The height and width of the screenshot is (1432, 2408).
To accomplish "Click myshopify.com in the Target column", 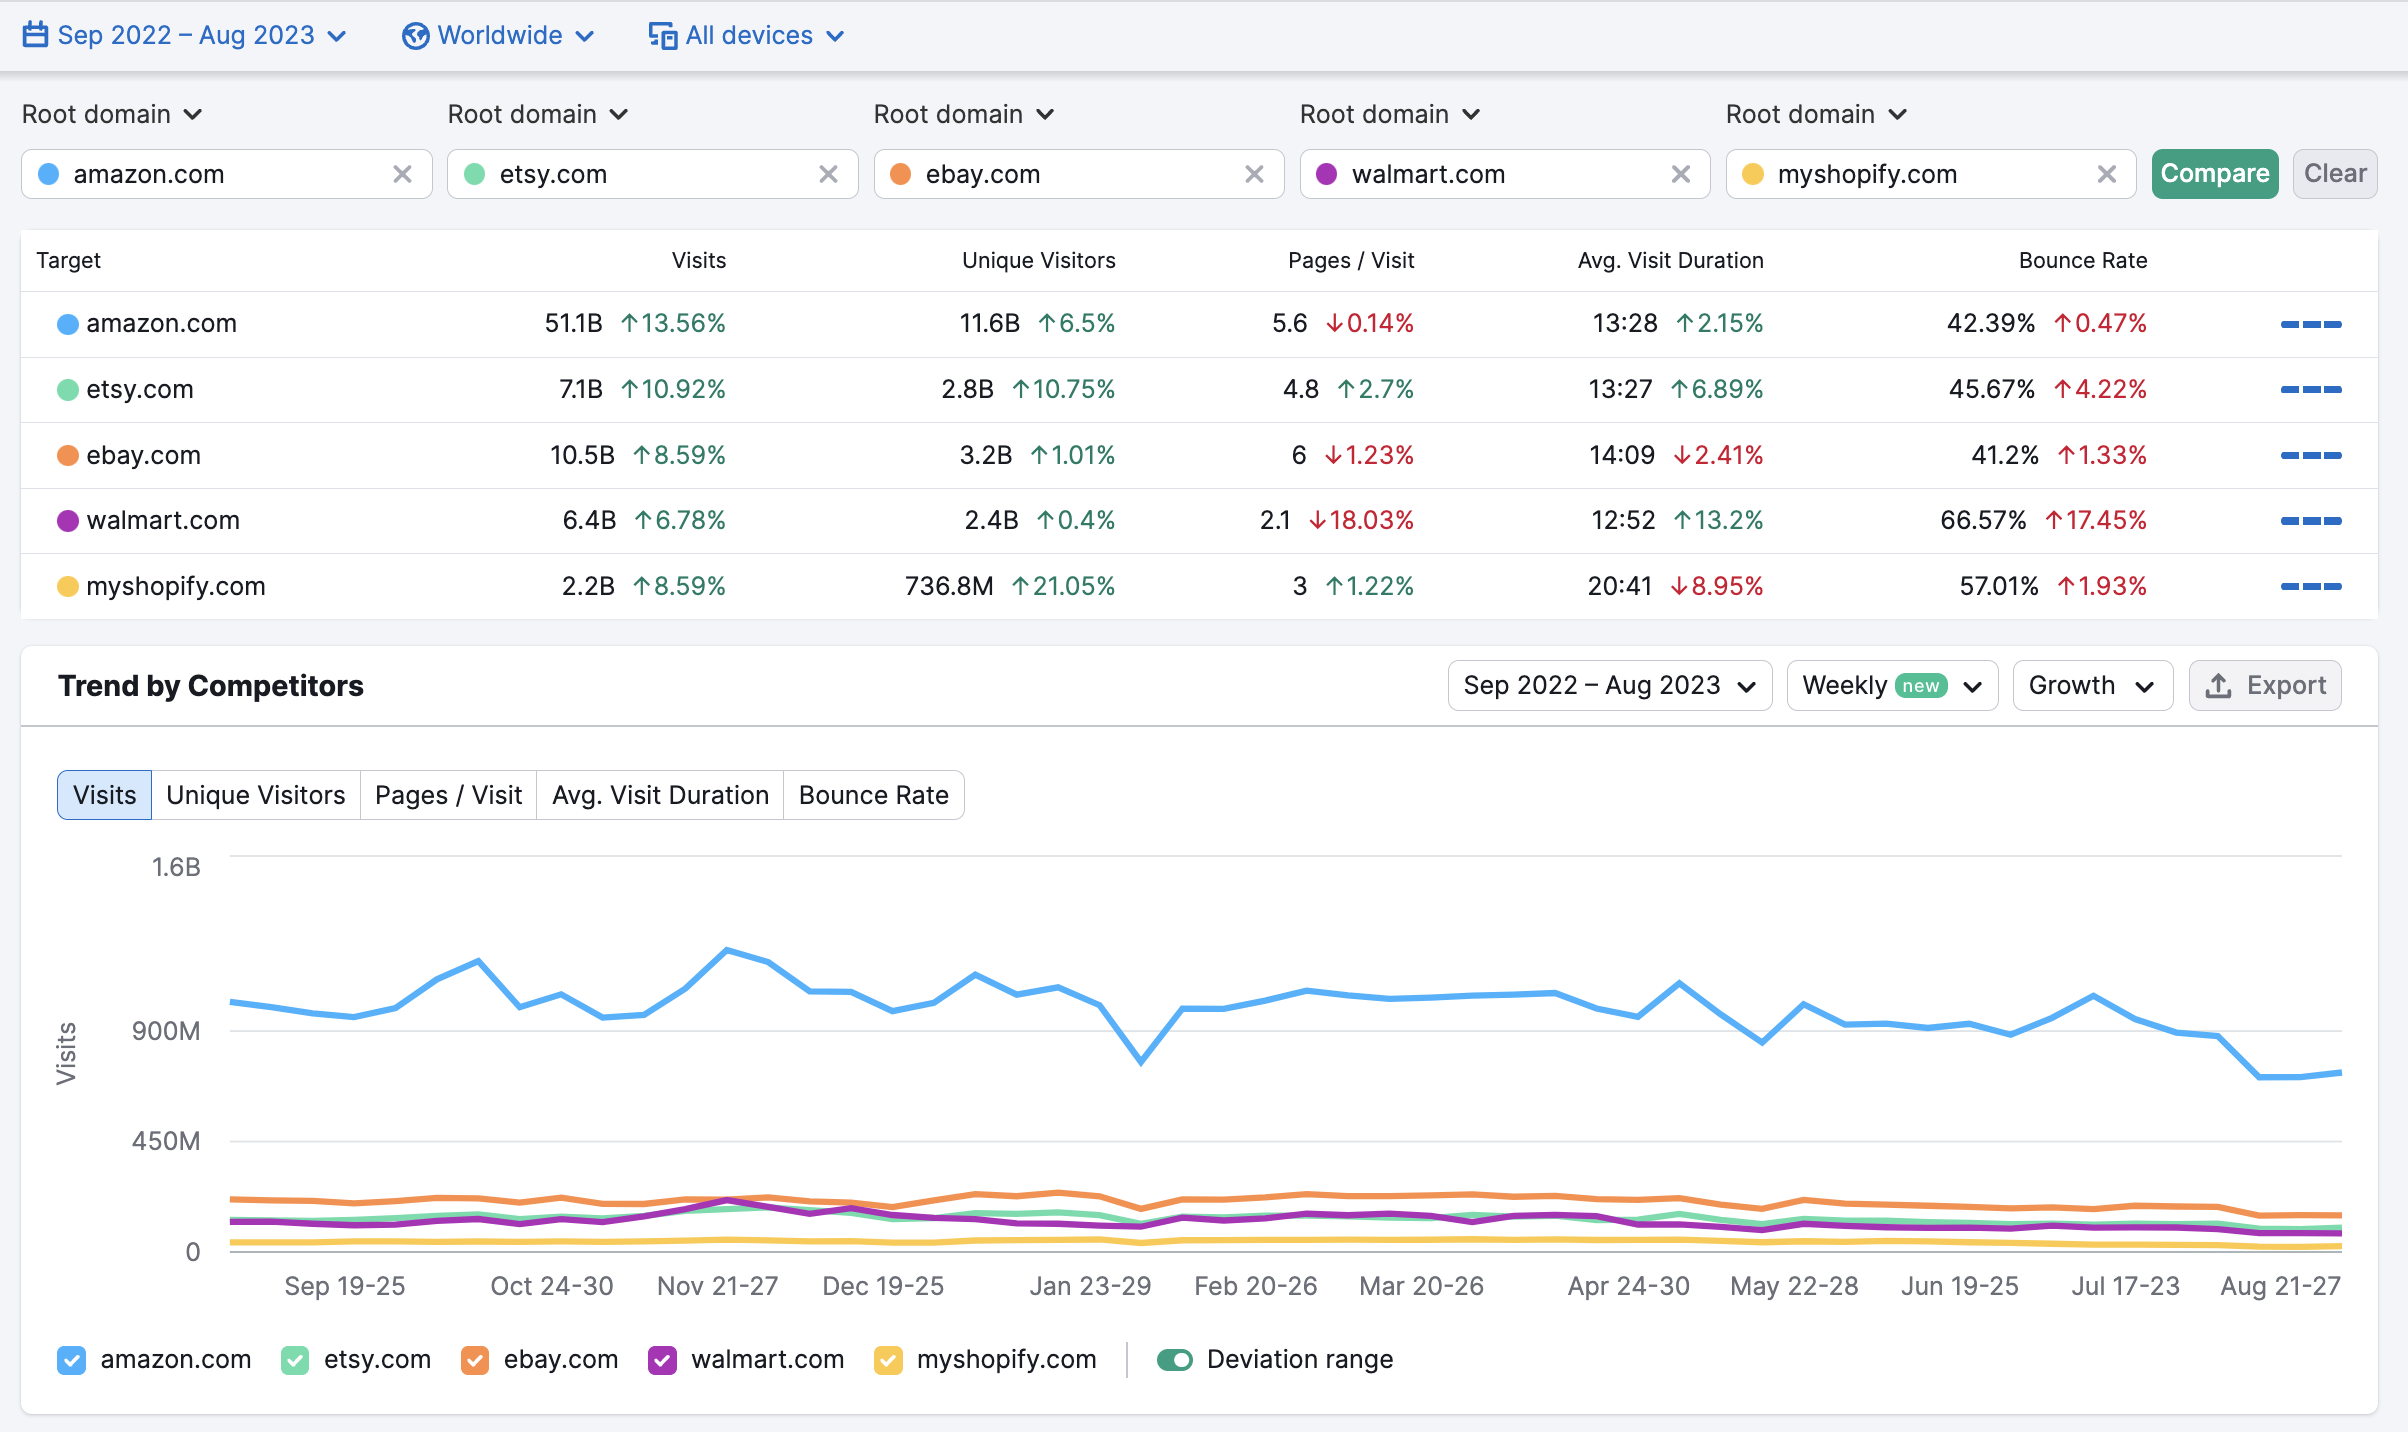I will [x=176, y=586].
